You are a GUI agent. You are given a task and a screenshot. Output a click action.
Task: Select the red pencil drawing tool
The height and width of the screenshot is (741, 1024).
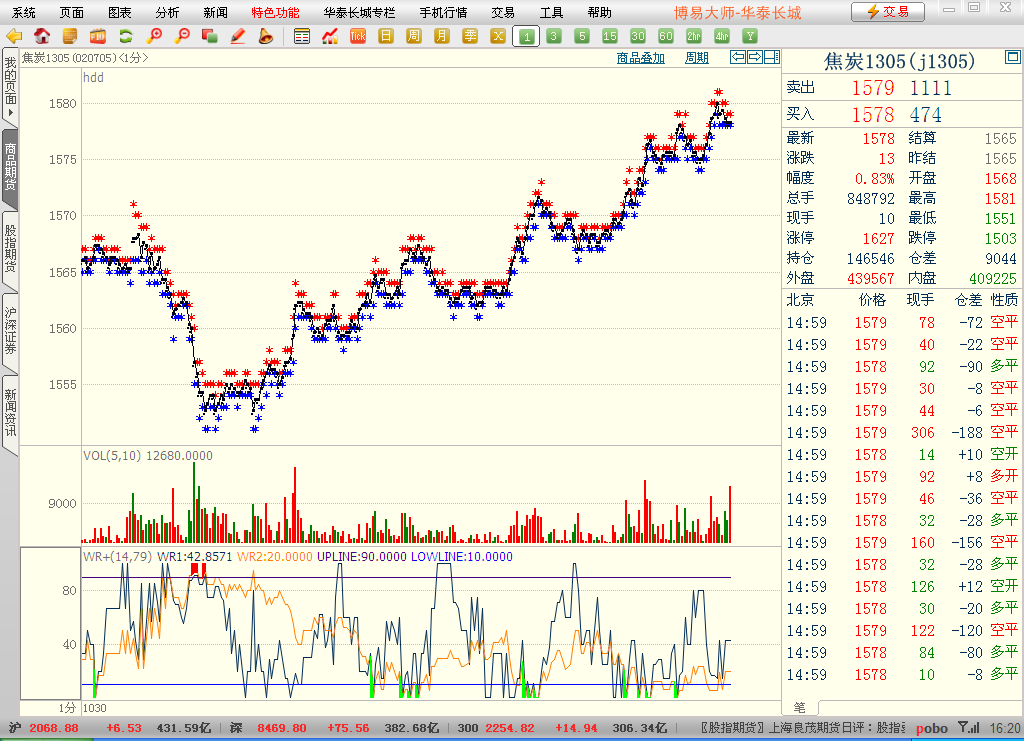[x=238, y=36]
